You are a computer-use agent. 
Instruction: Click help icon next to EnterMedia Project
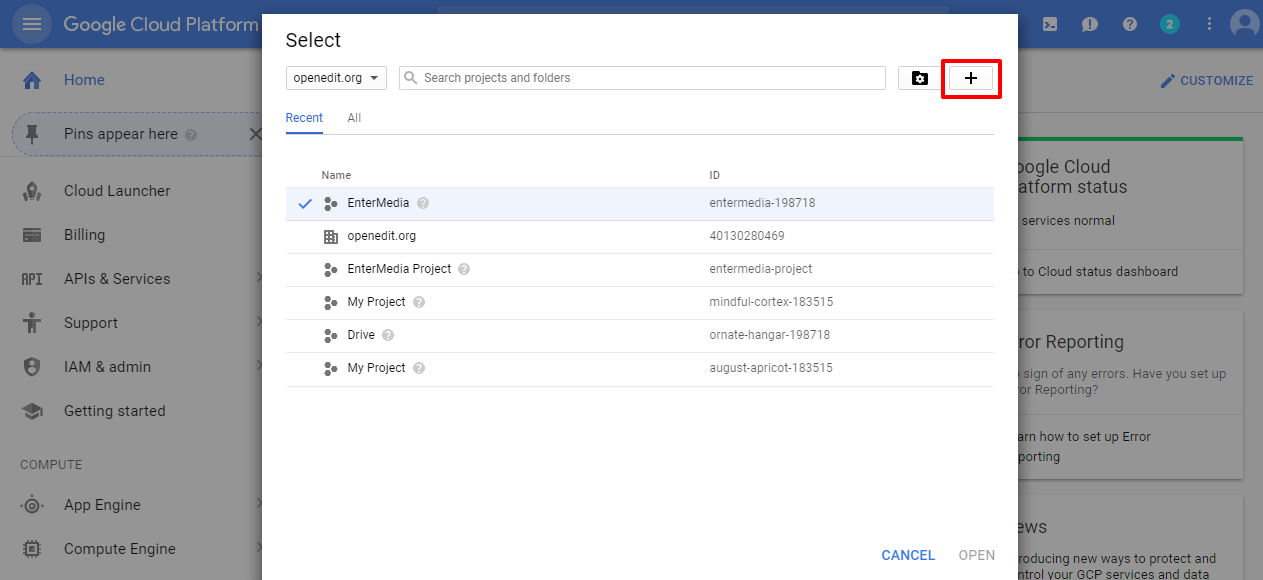click(x=465, y=269)
